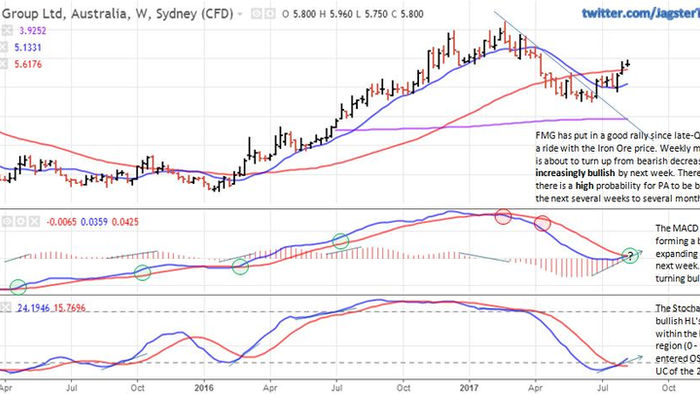Click the Stochastic %D value 15.7696
700x394 pixels.
pos(70,308)
